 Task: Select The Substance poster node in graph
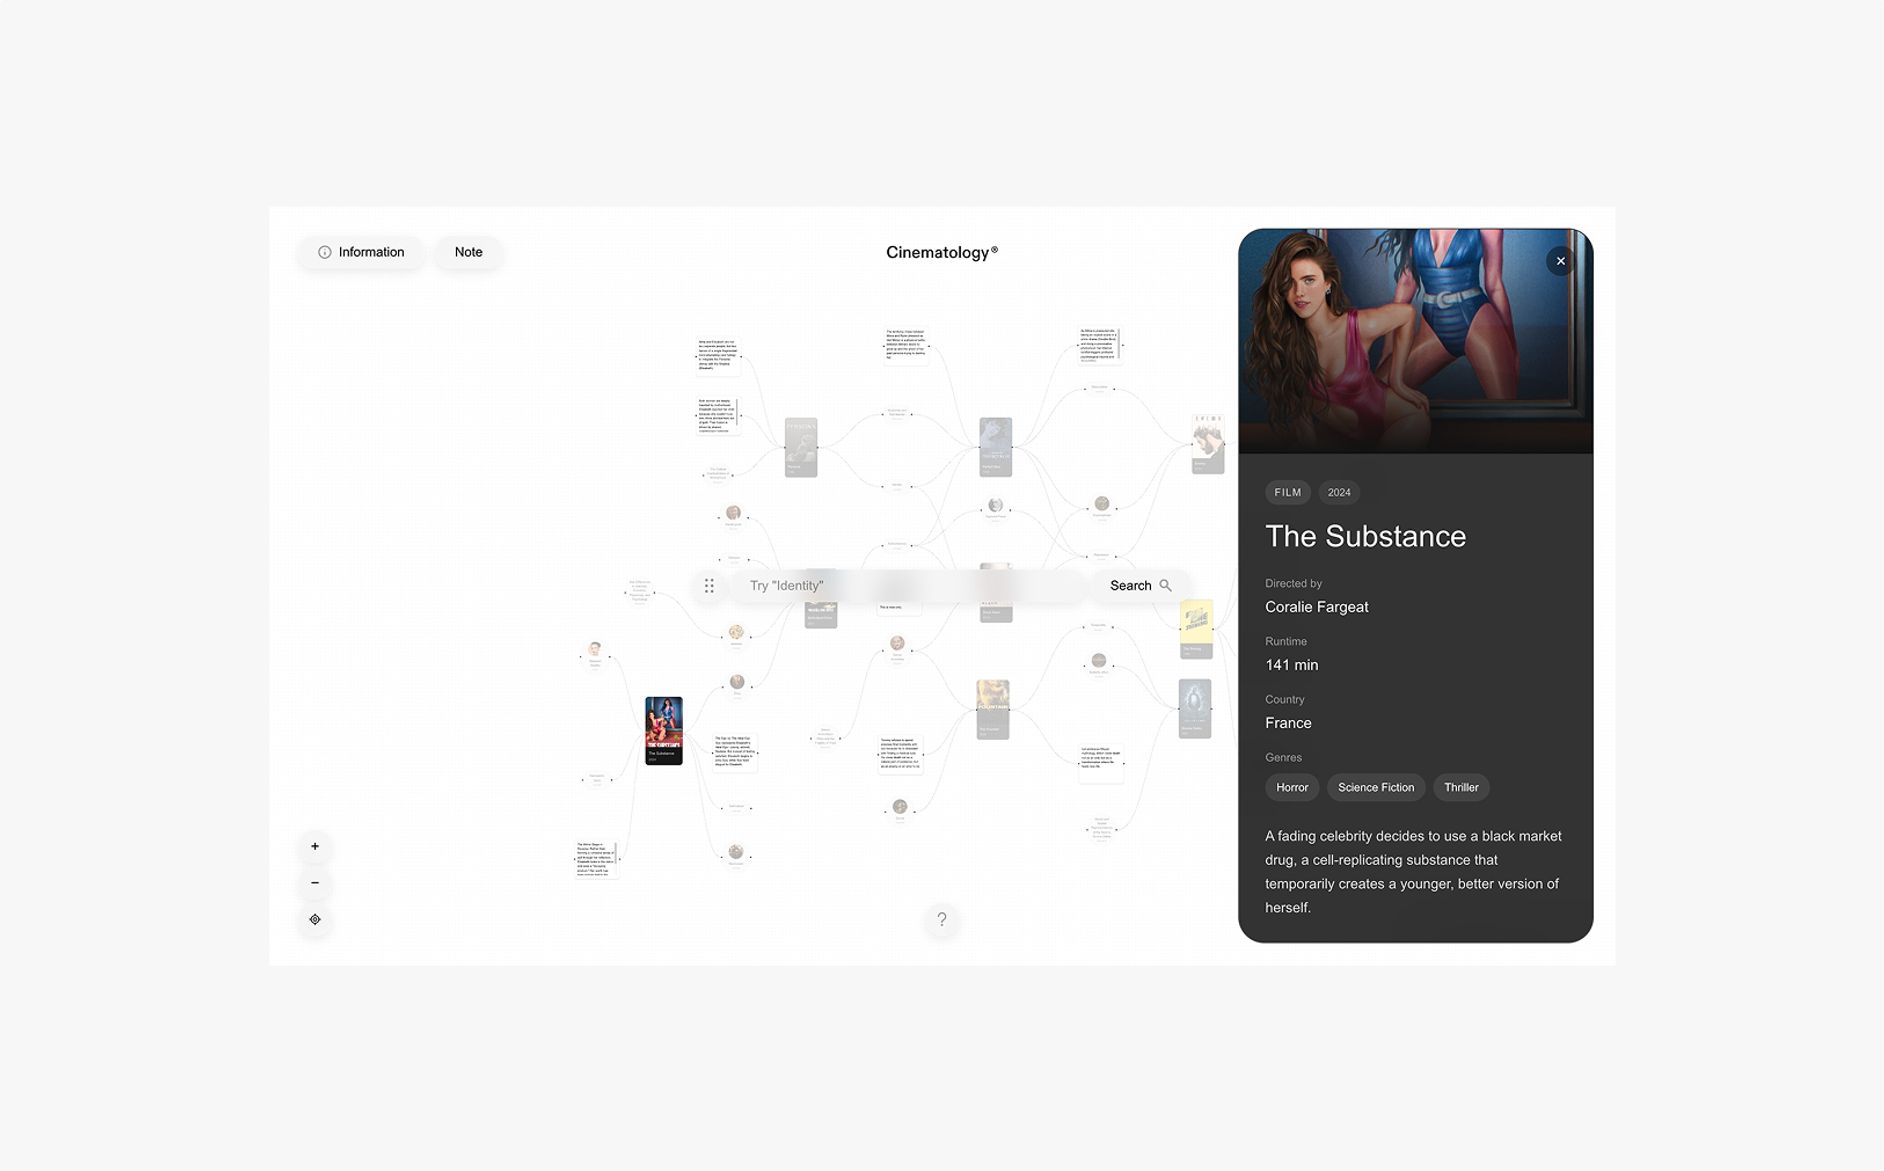click(664, 731)
